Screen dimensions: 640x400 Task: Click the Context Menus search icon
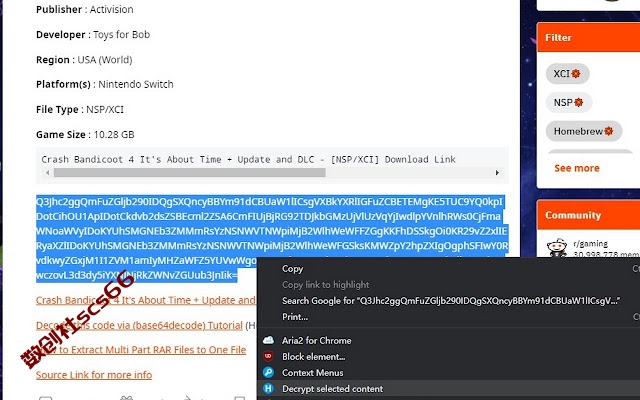(x=268, y=372)
